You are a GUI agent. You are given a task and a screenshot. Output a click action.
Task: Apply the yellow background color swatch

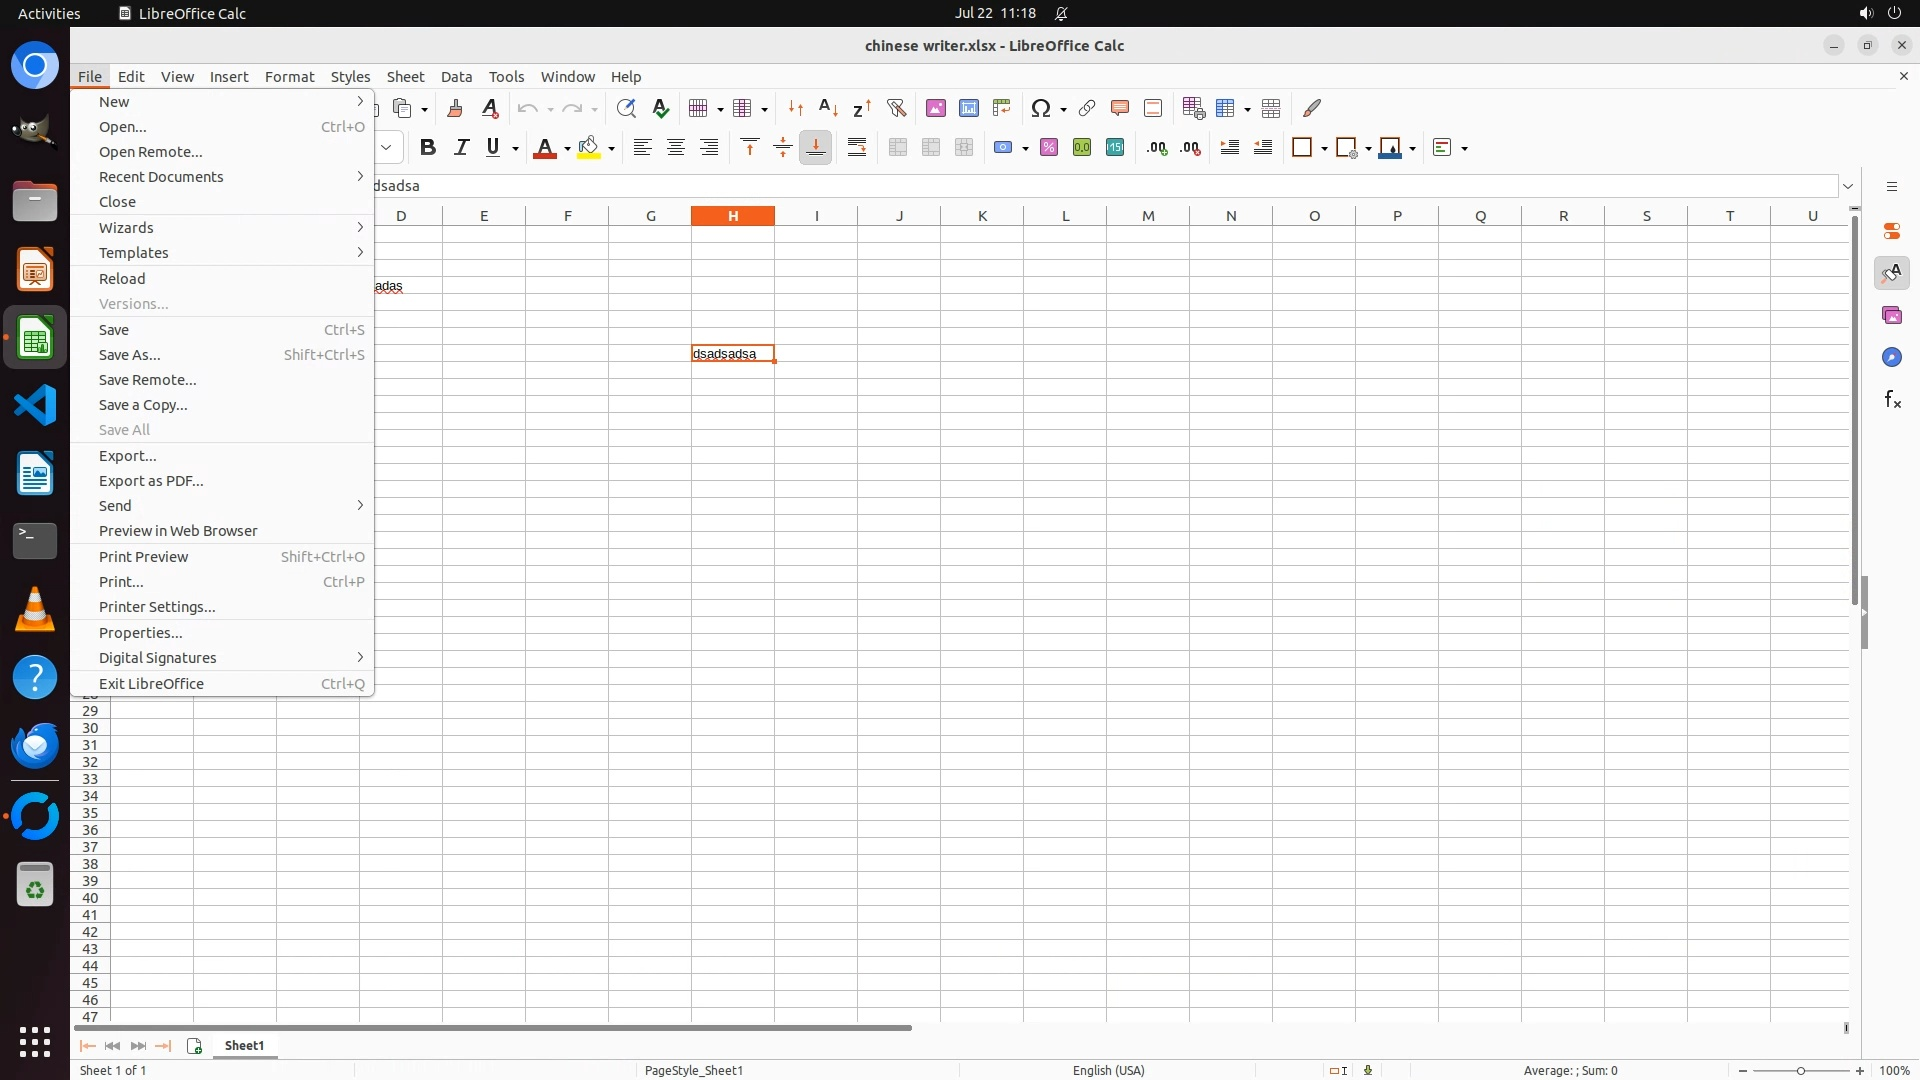[589, 148]
